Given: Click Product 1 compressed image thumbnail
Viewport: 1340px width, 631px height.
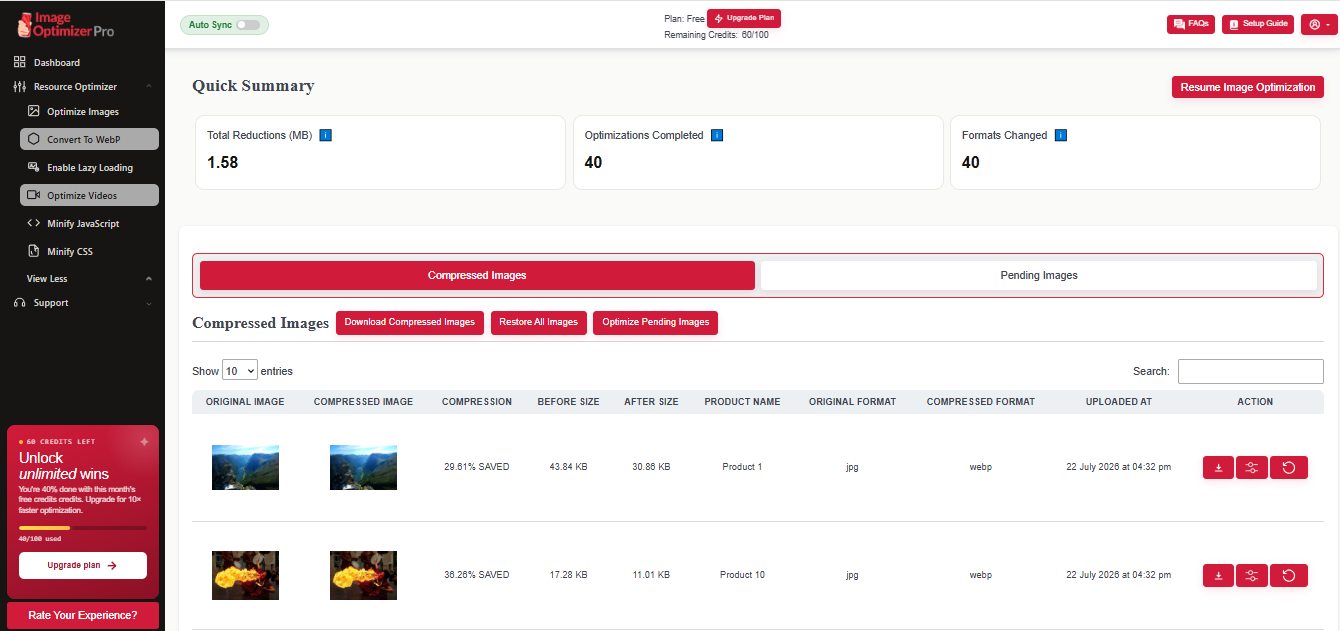Looking at the screenshot, I should (363, 467).
